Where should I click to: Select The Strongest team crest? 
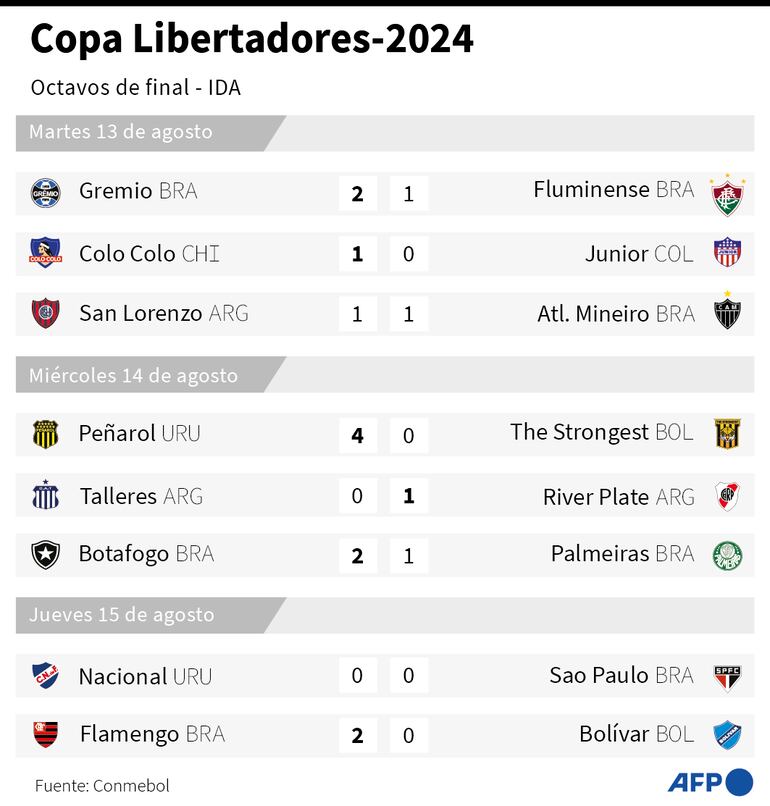[726, 434]
